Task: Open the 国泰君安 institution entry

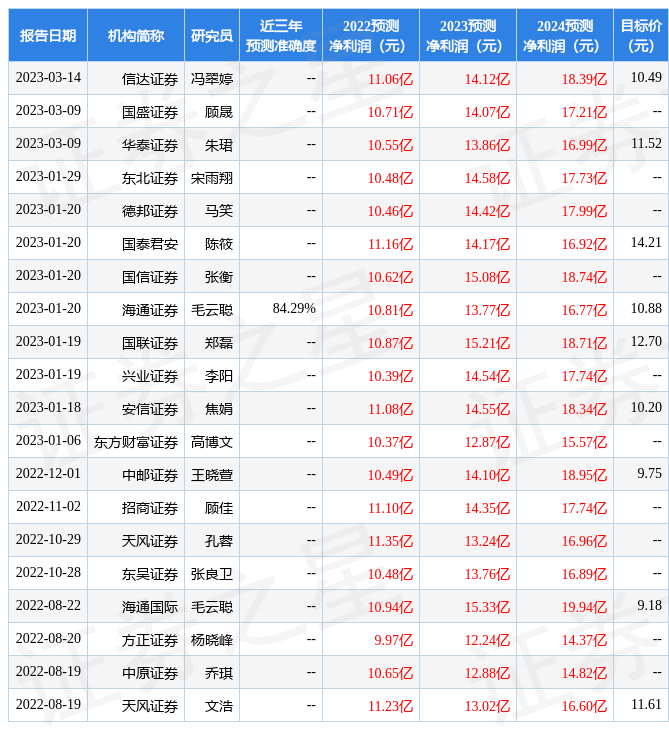Action: coord(150,243)
